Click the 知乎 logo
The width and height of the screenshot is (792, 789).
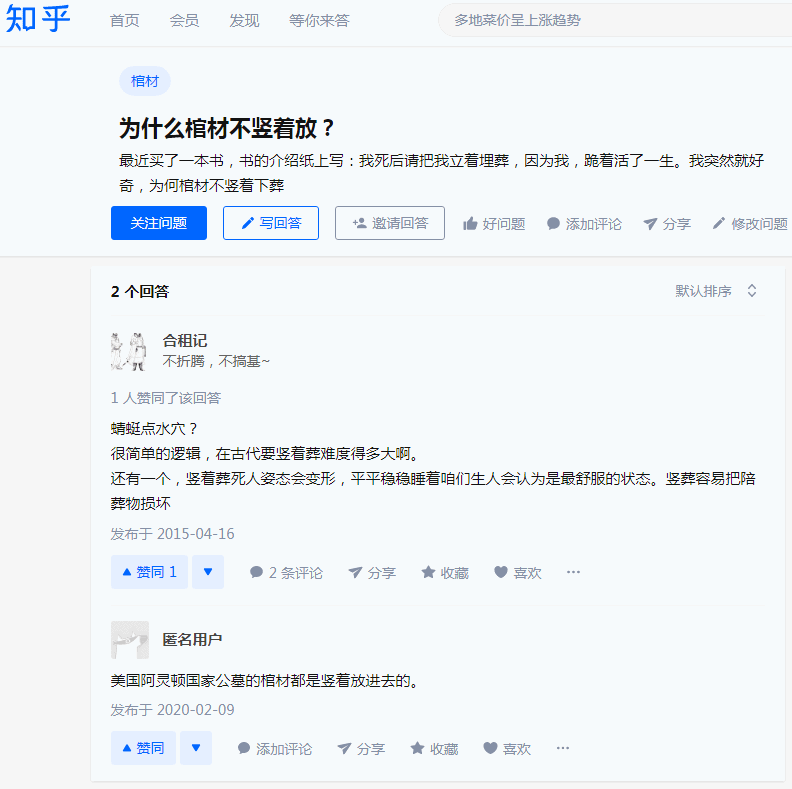click(x=38, y=20)
